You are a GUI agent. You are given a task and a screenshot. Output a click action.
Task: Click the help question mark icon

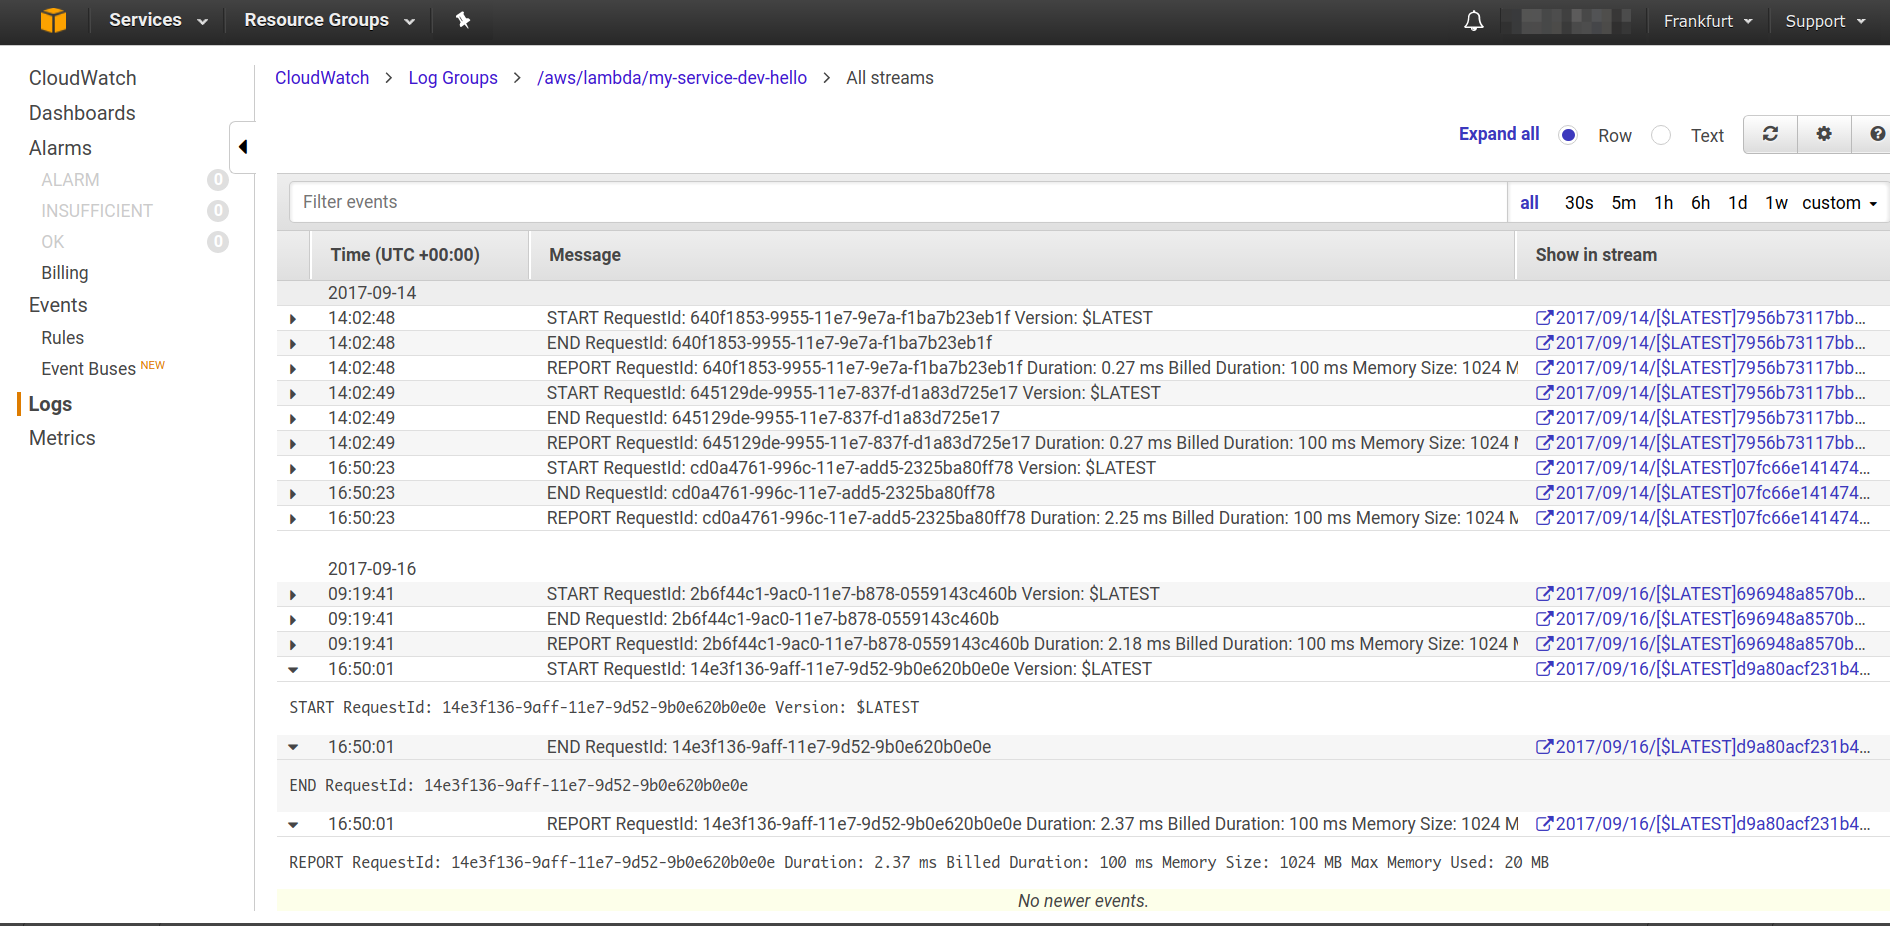coord(1877,134)
